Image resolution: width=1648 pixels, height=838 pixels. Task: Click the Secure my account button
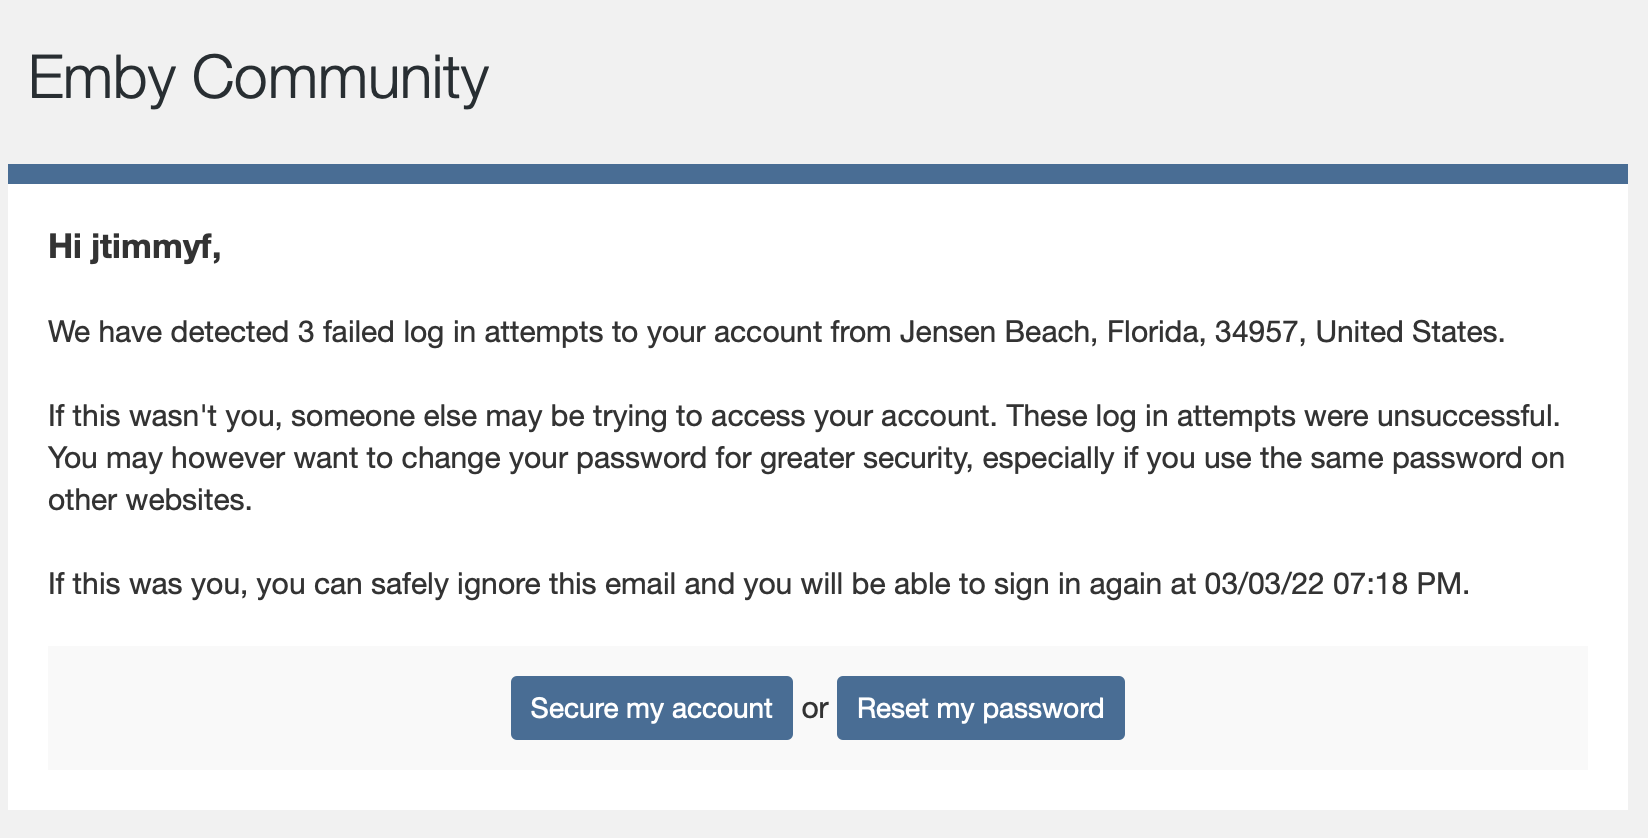[651, 708]
